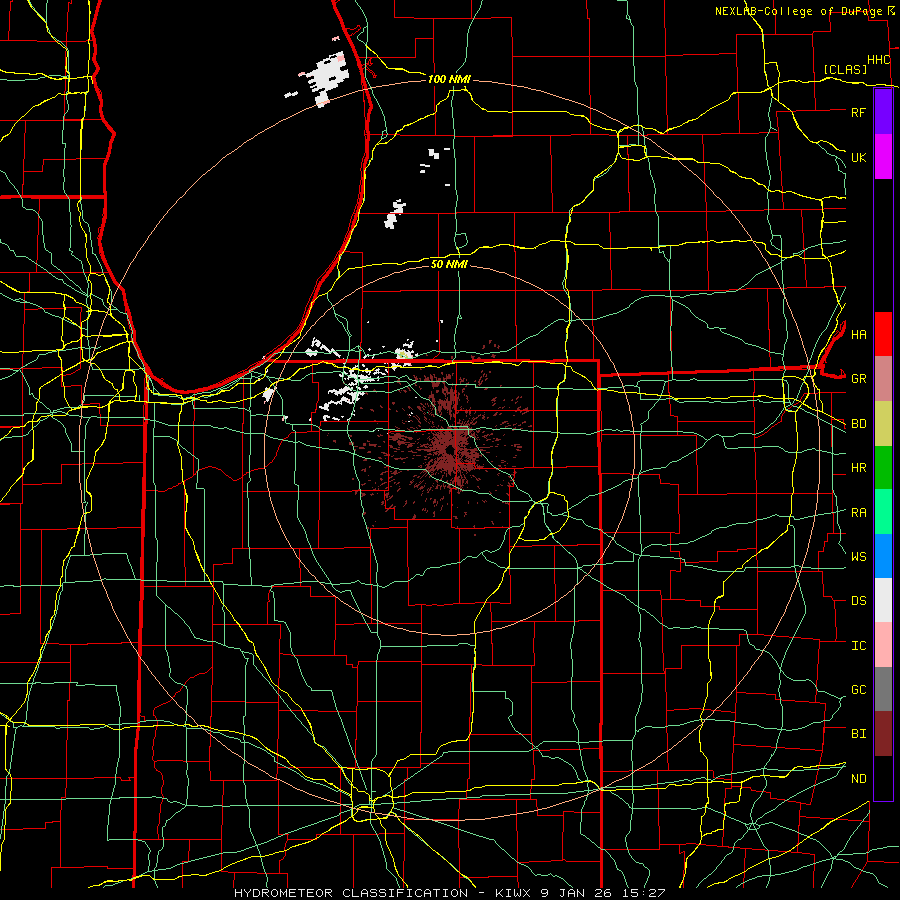Click the RA legend label
The height and width of the screenshot is (900, 900).
[x=858, y=513]
